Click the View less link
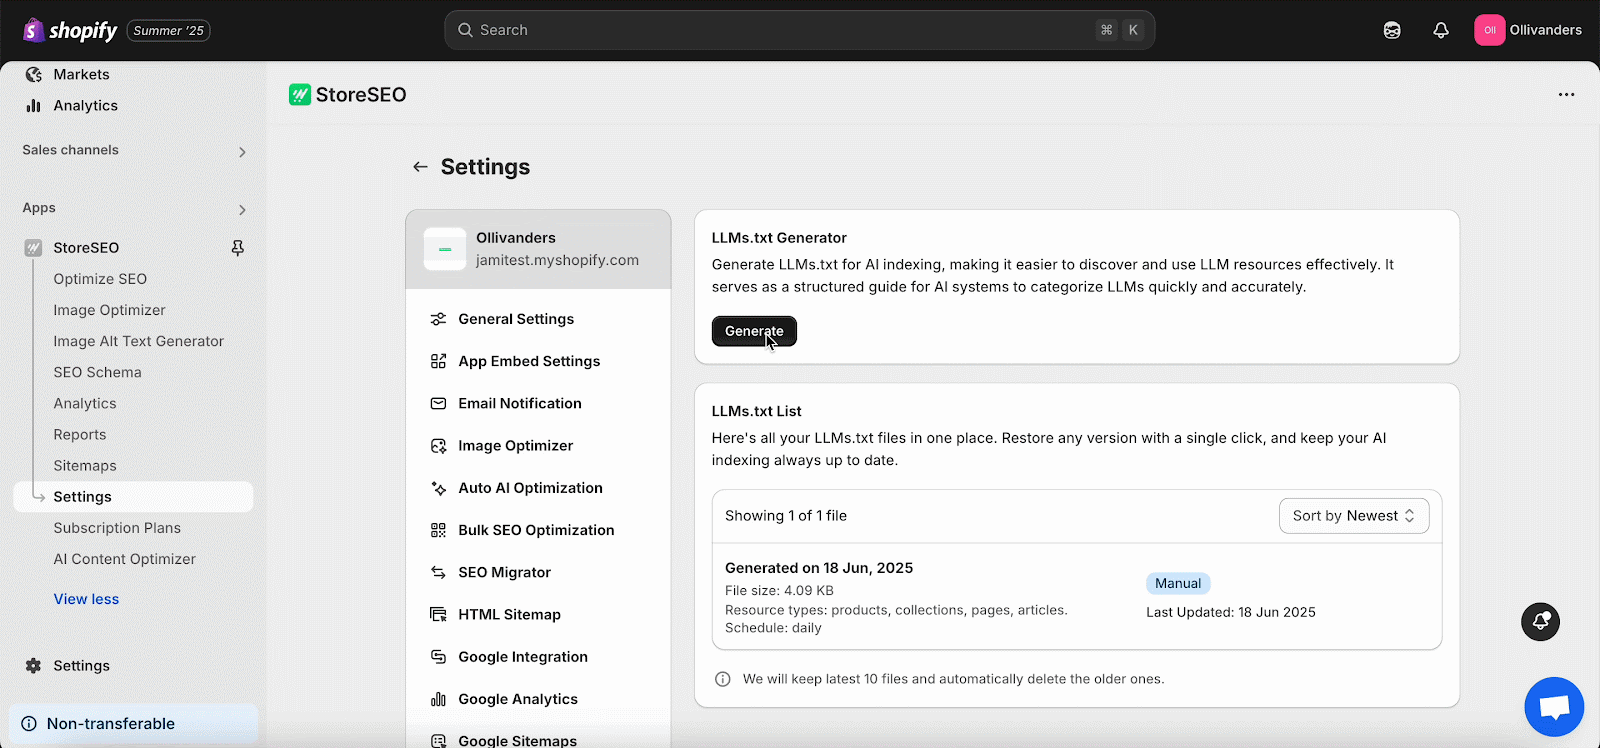 tap(86, 599)
